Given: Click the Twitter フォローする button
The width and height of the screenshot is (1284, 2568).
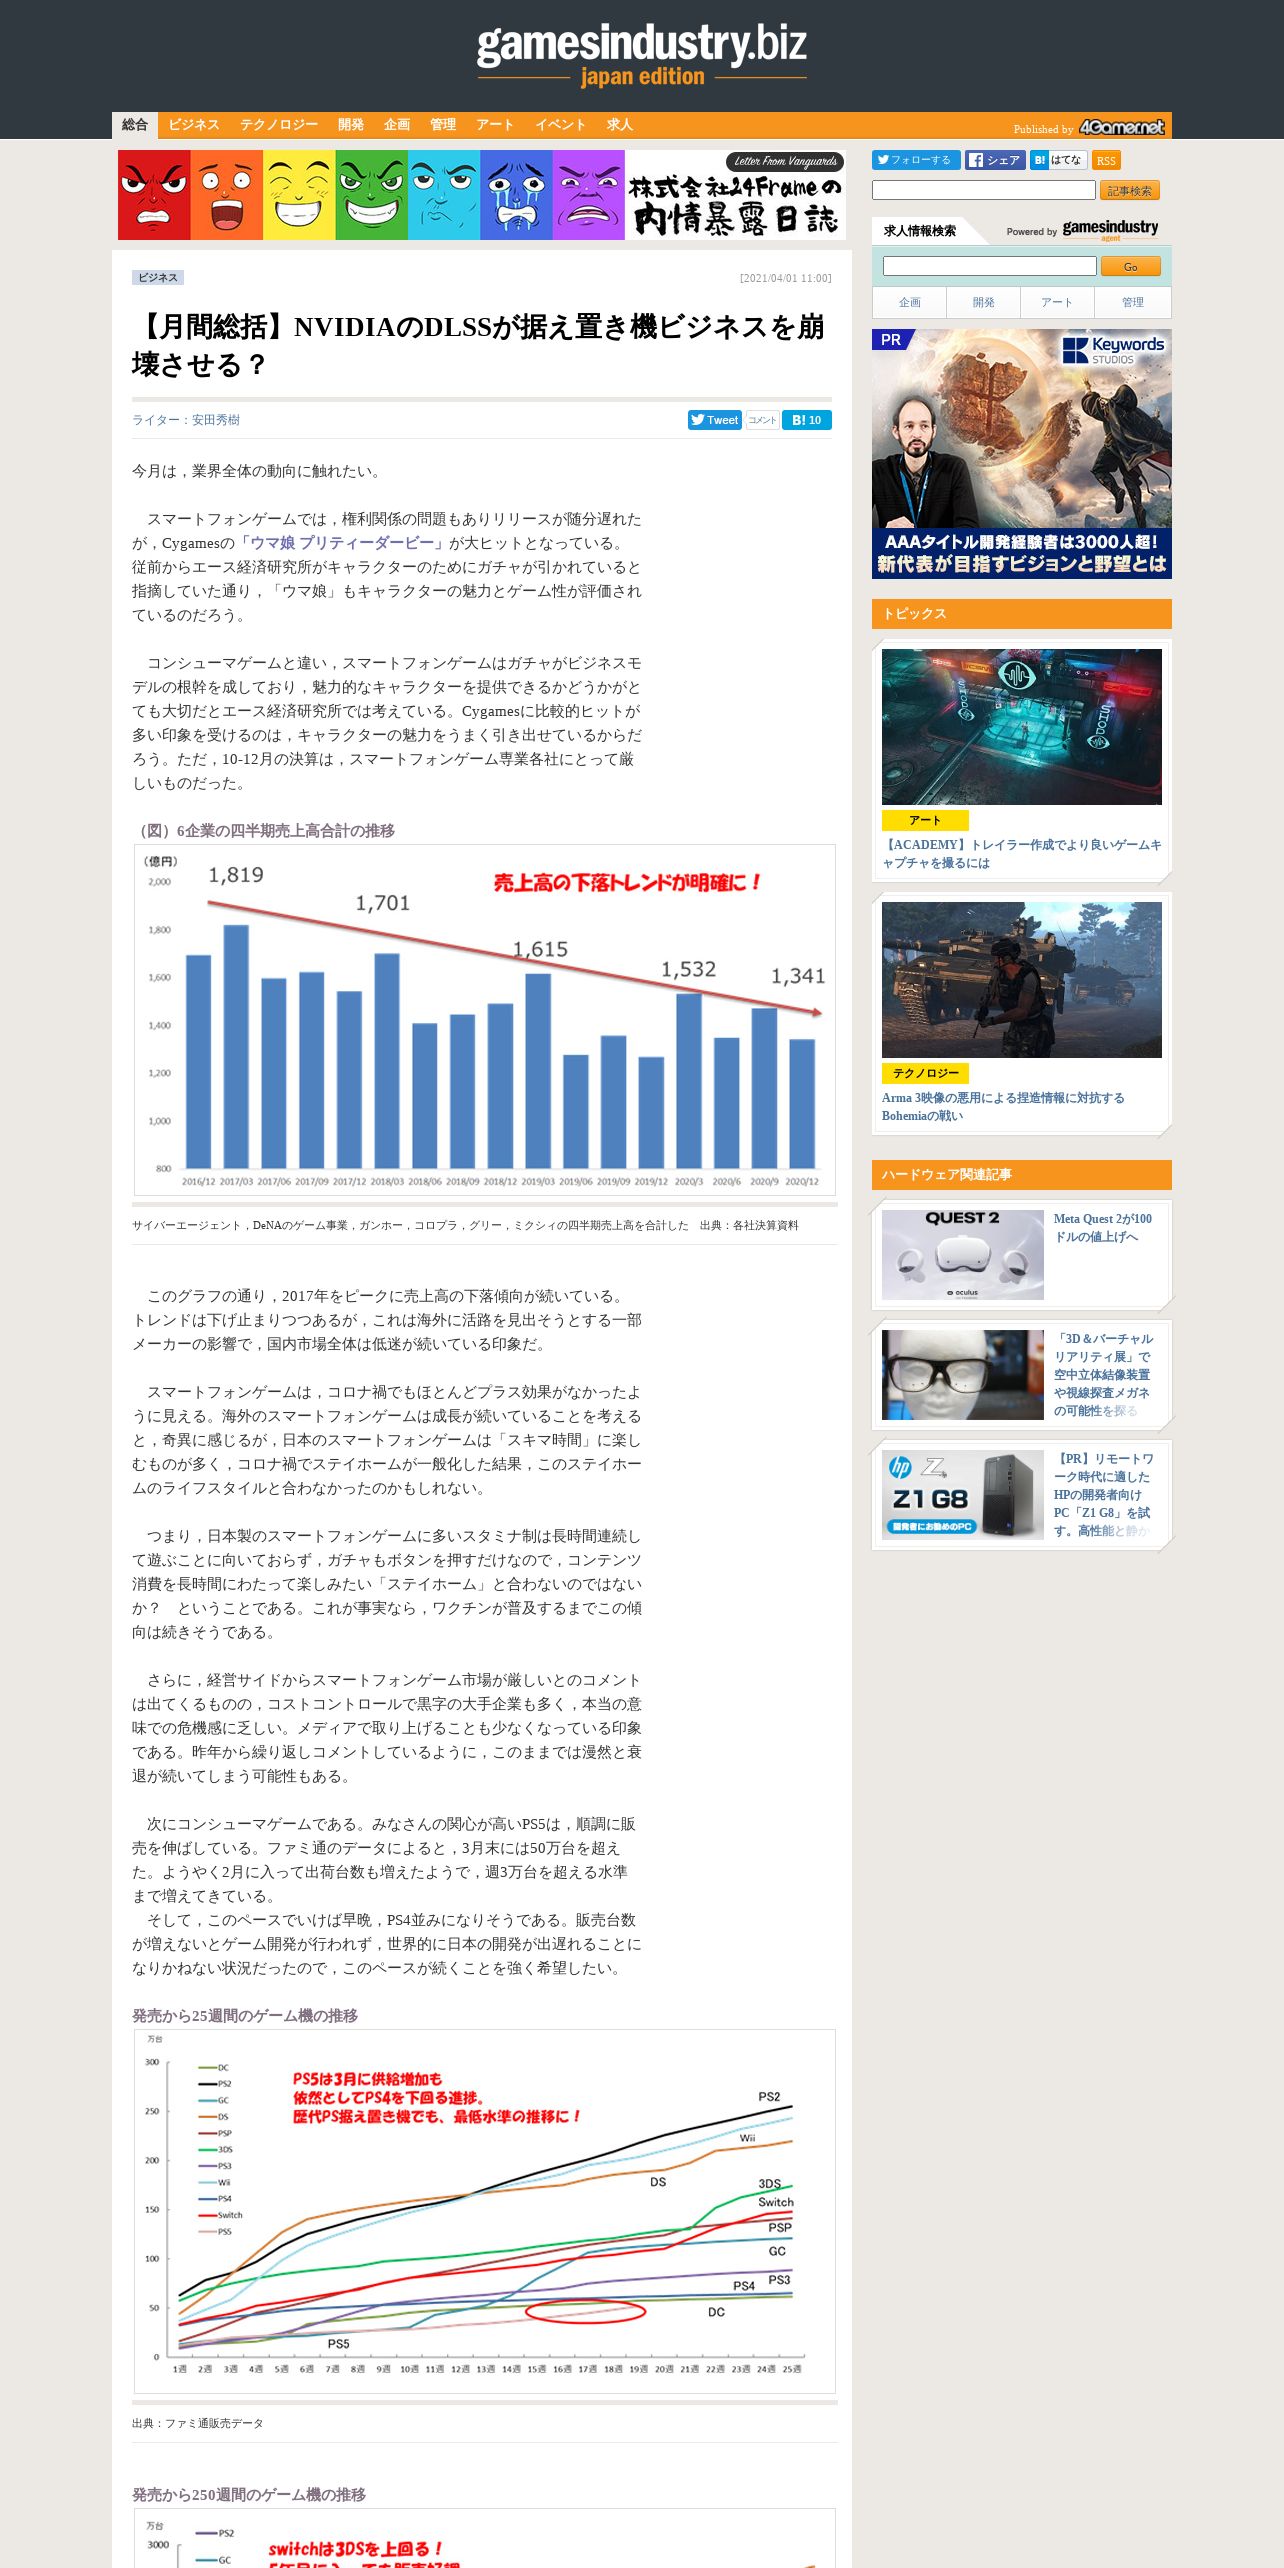Looking at the screenshot, I should click(916, 160).
